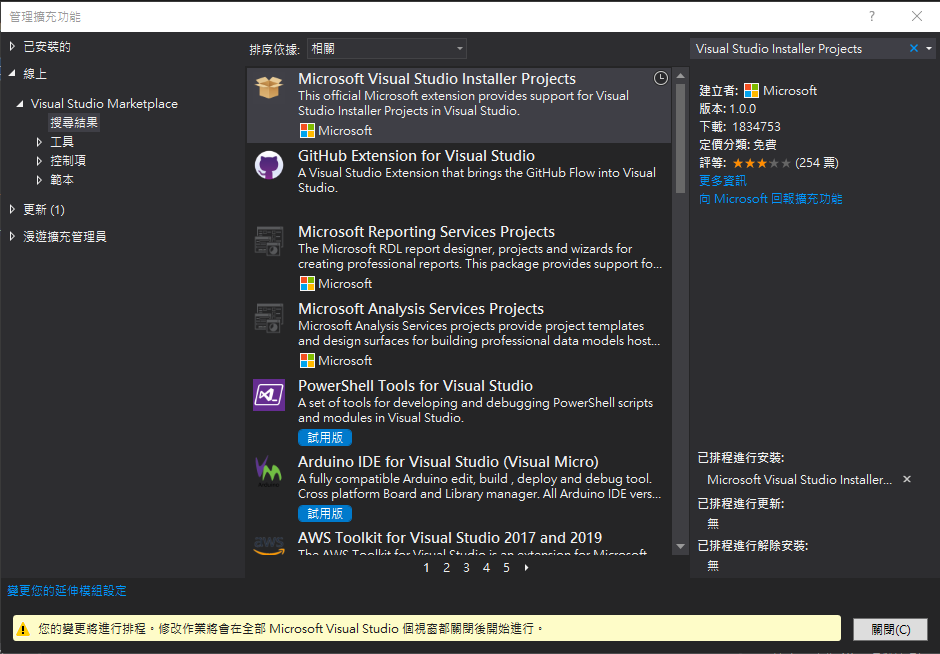Go to results page 5
This screenshot has height=654, width=940.
[x=506, y=567]
